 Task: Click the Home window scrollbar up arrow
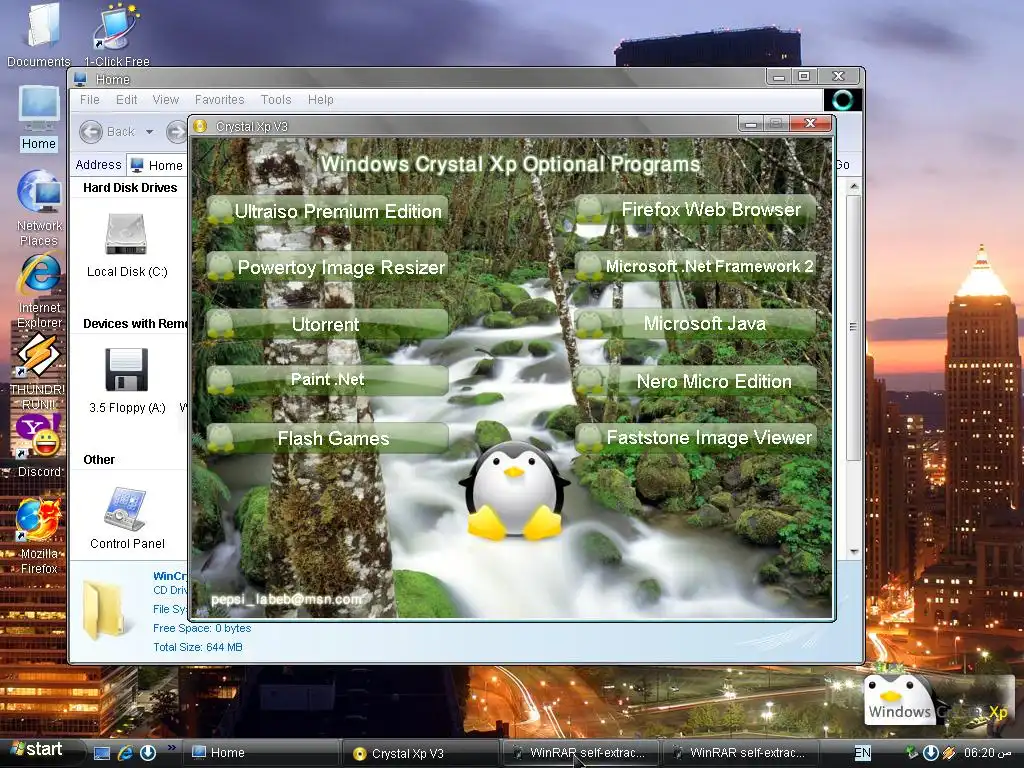(854, 187)
